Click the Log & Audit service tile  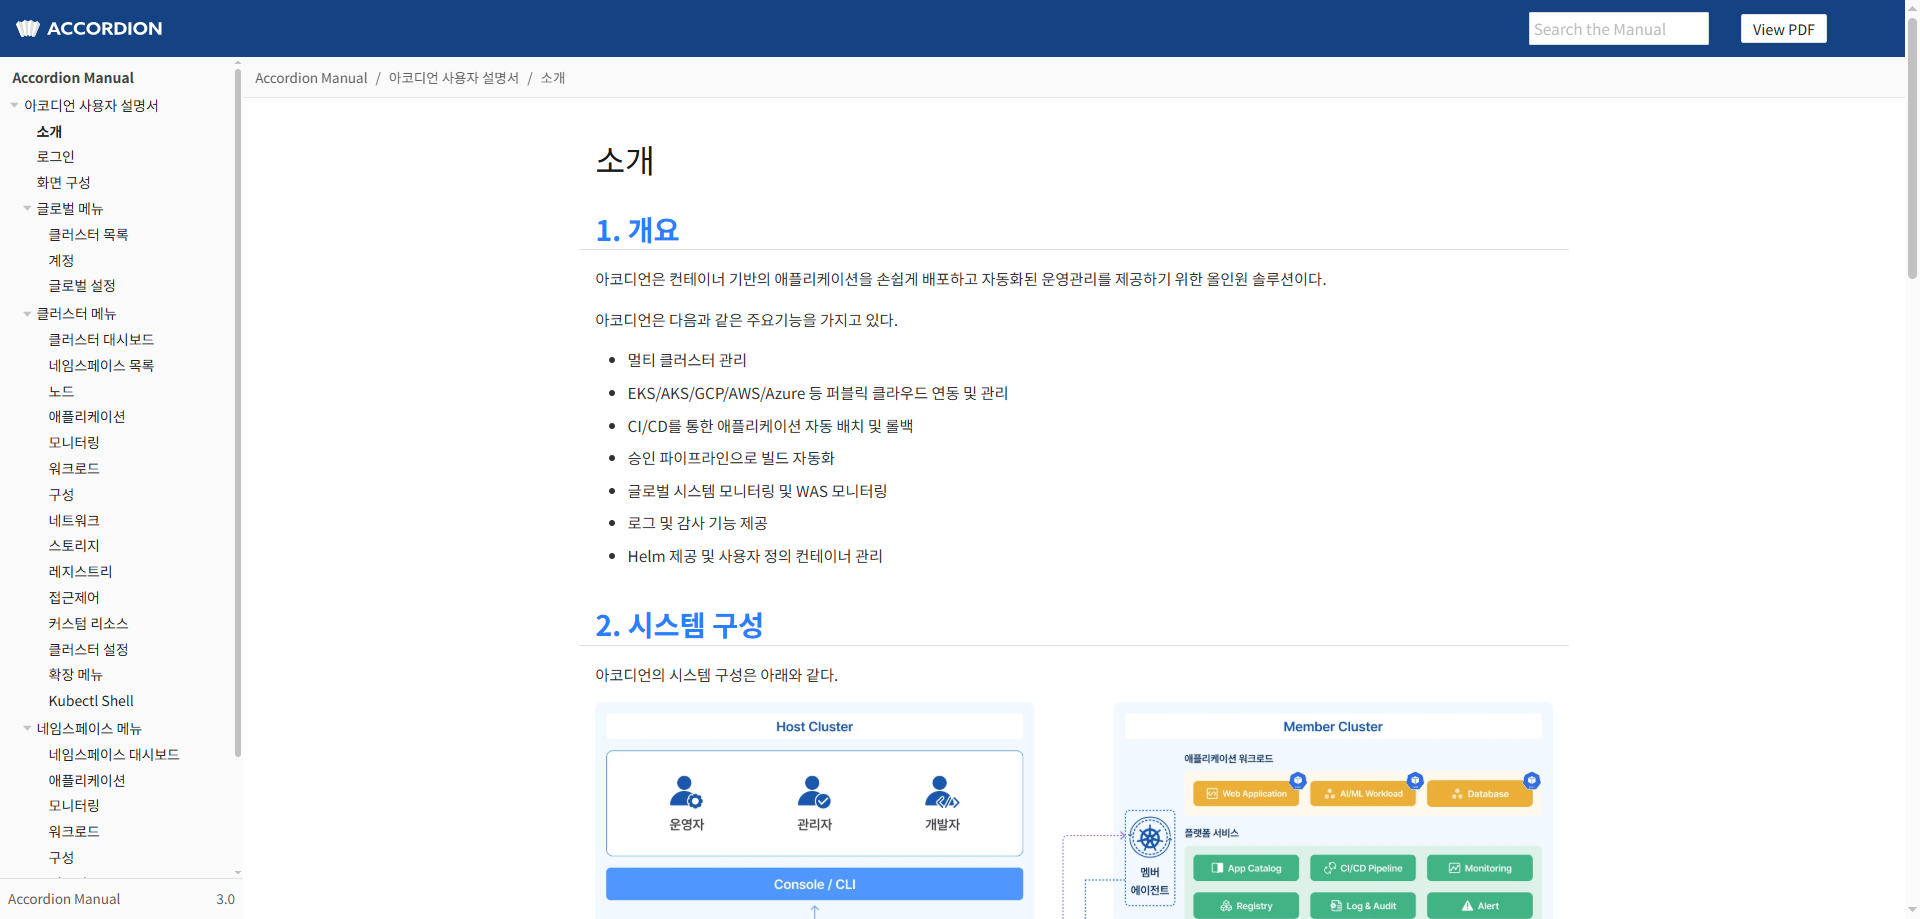point(1363,906)
